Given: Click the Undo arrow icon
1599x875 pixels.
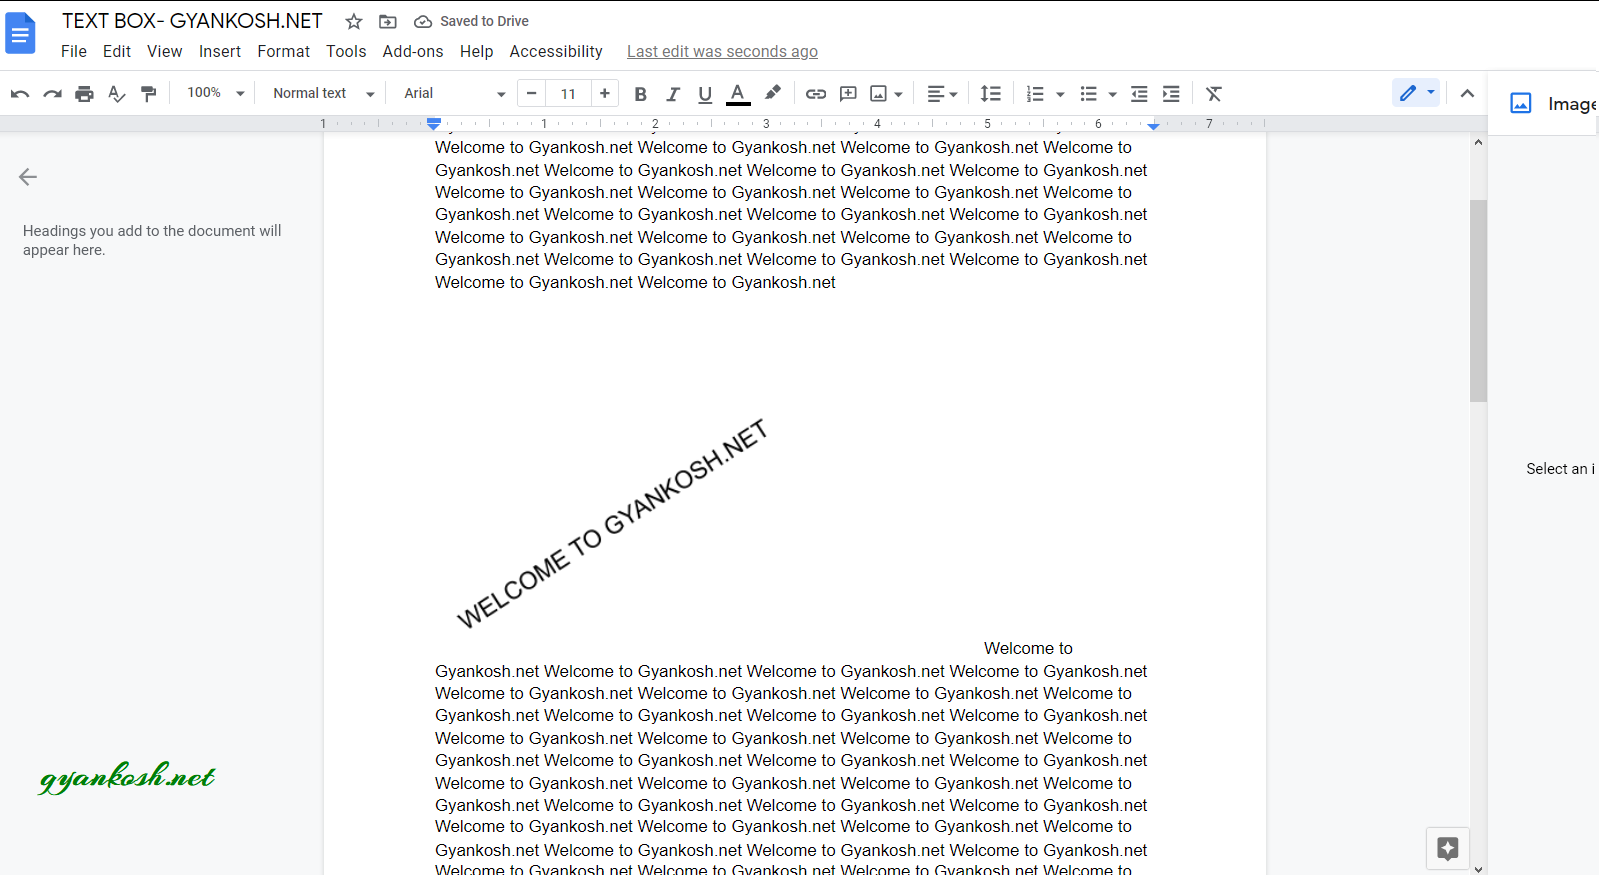Looking at the screenshot, I should tap(20, 94).
